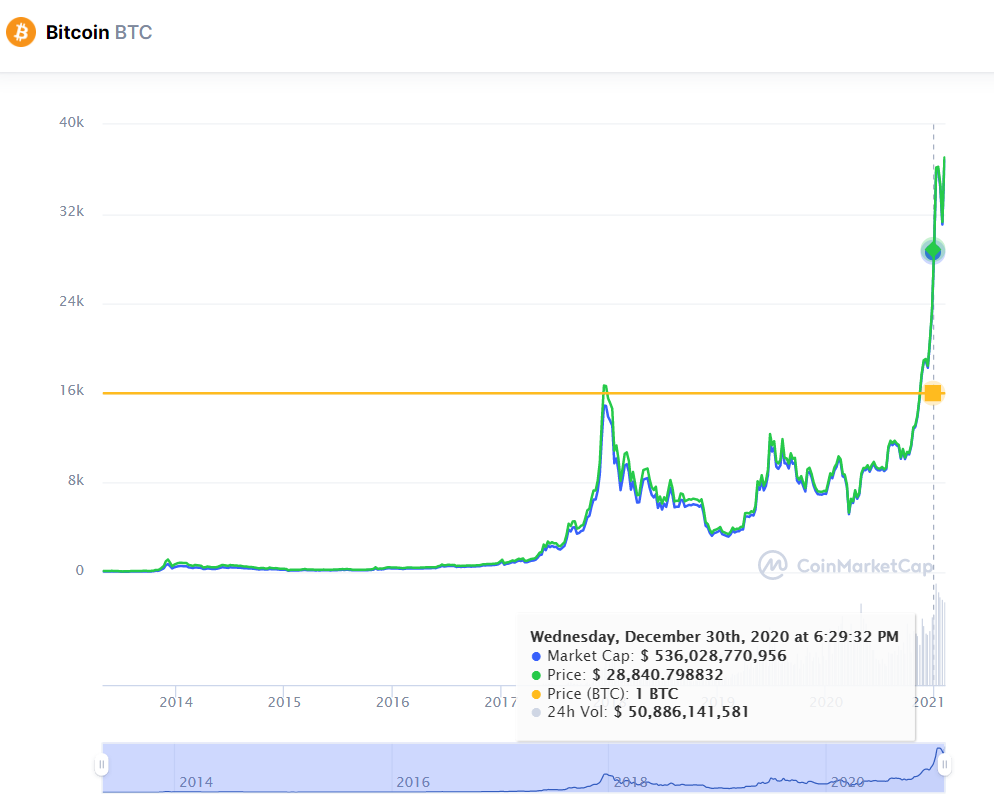Click the orange Bitcoin logo icon
This screenshot has height=807, width=994.
coord(21,32)
